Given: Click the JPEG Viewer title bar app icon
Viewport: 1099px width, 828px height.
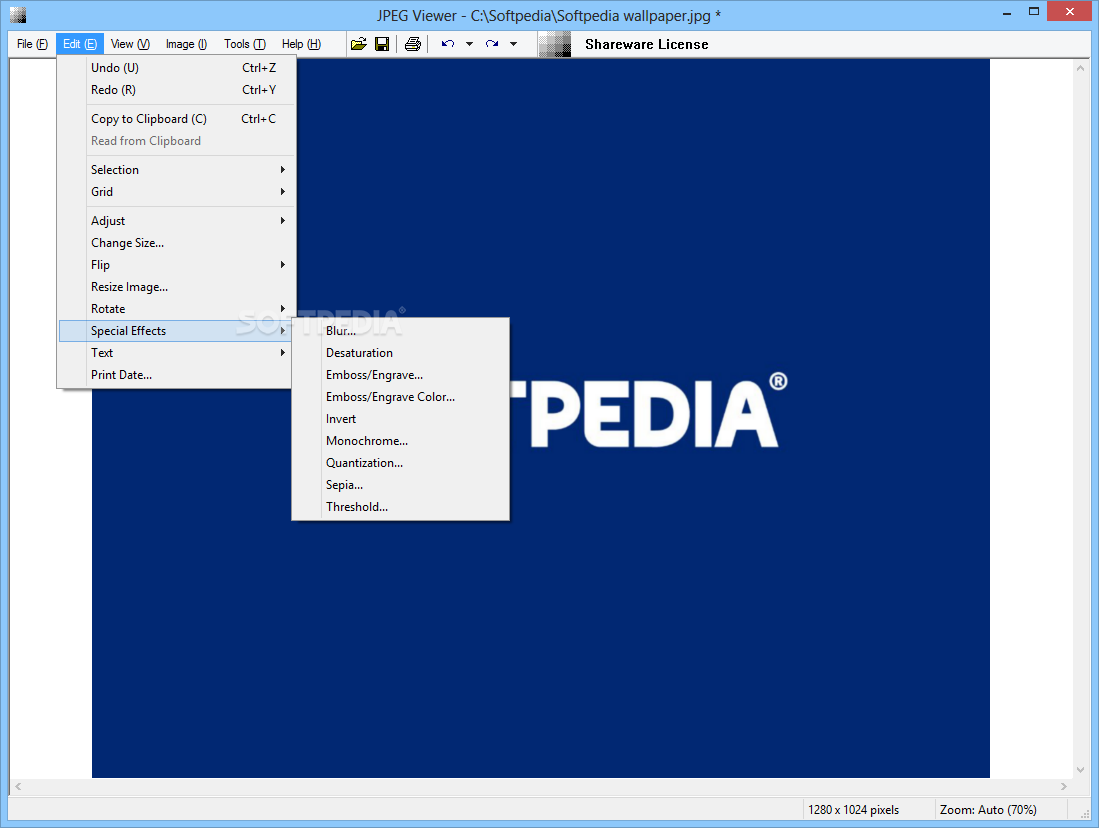Looking at the screenshot, I should [18, 15].
